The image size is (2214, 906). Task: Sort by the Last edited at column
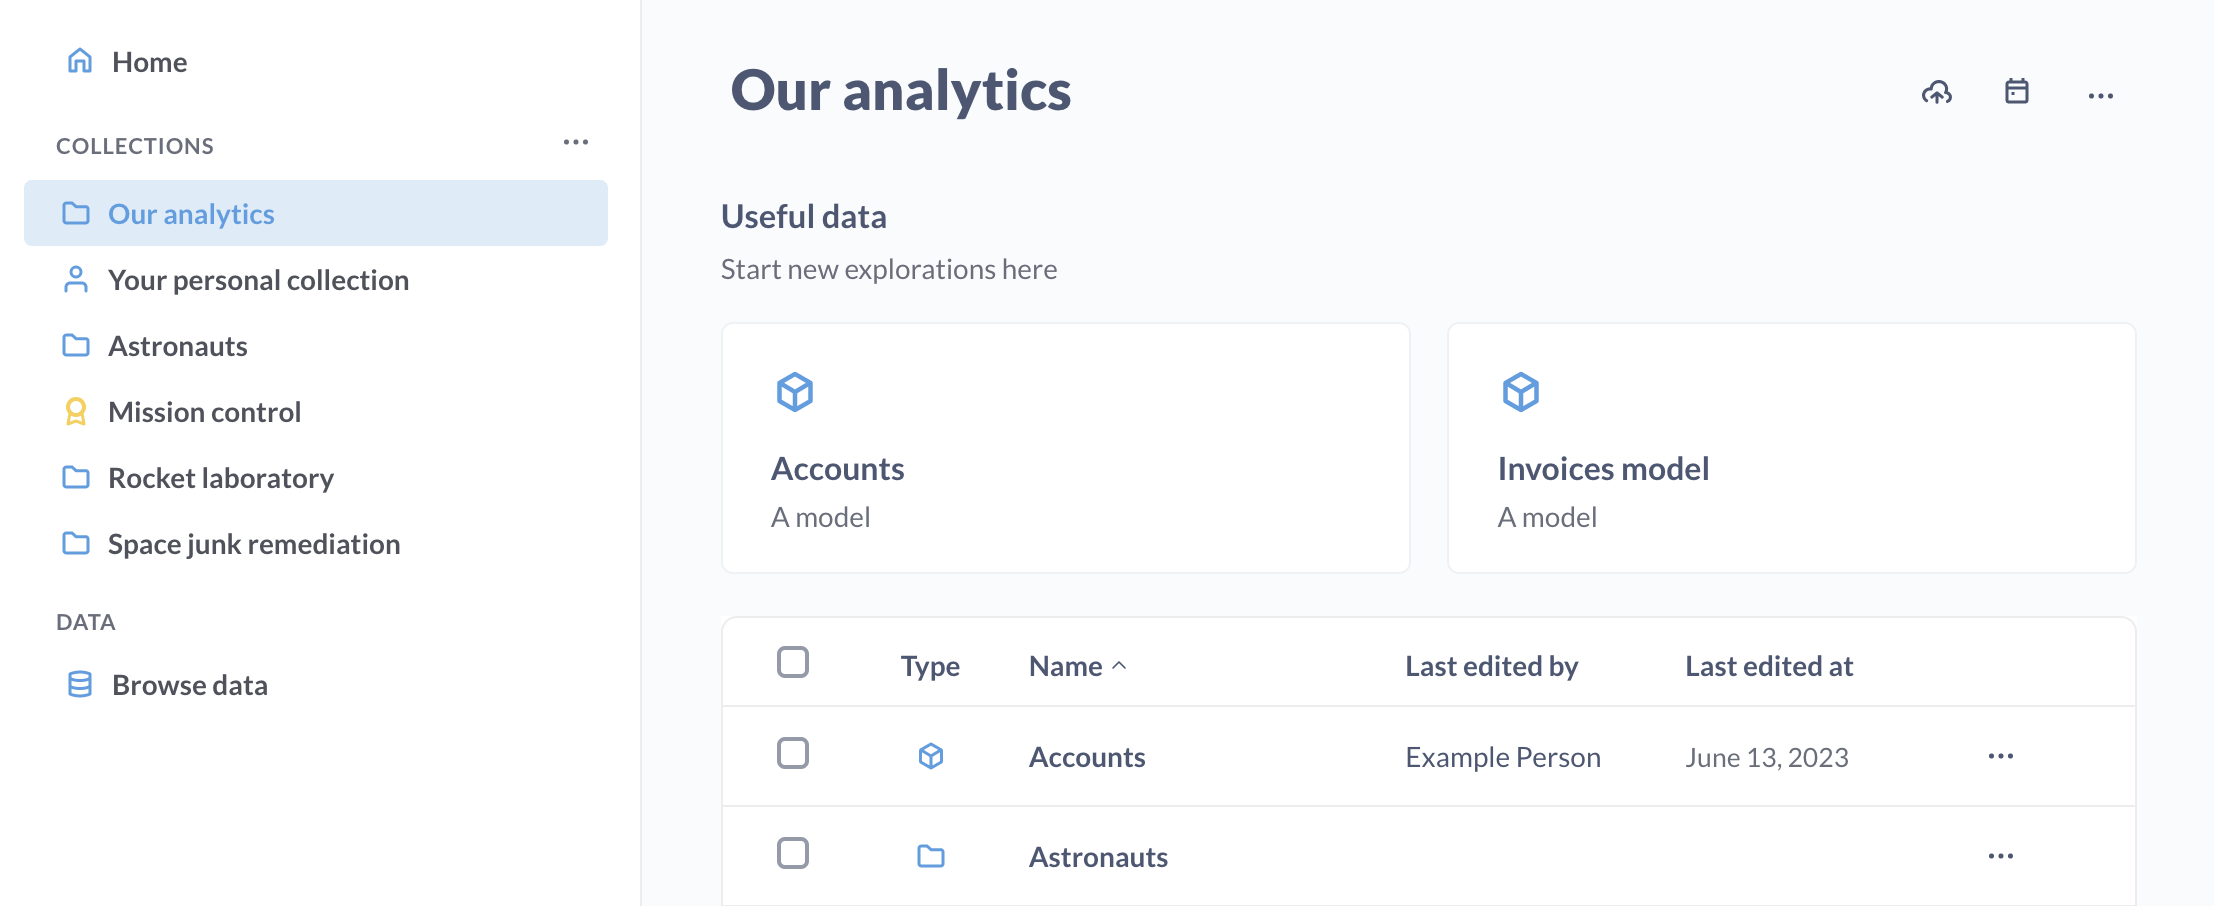click(x=1769, y=666)
